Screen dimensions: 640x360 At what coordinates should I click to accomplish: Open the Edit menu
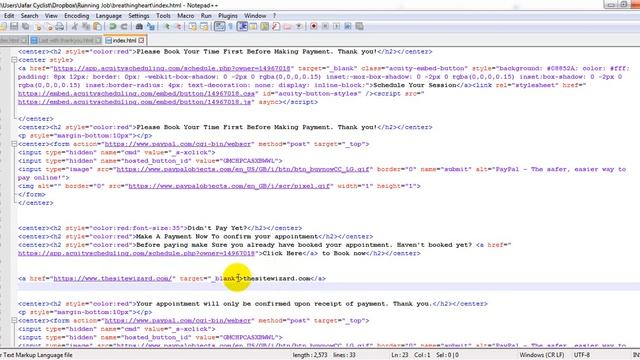(x=9, y=16)
